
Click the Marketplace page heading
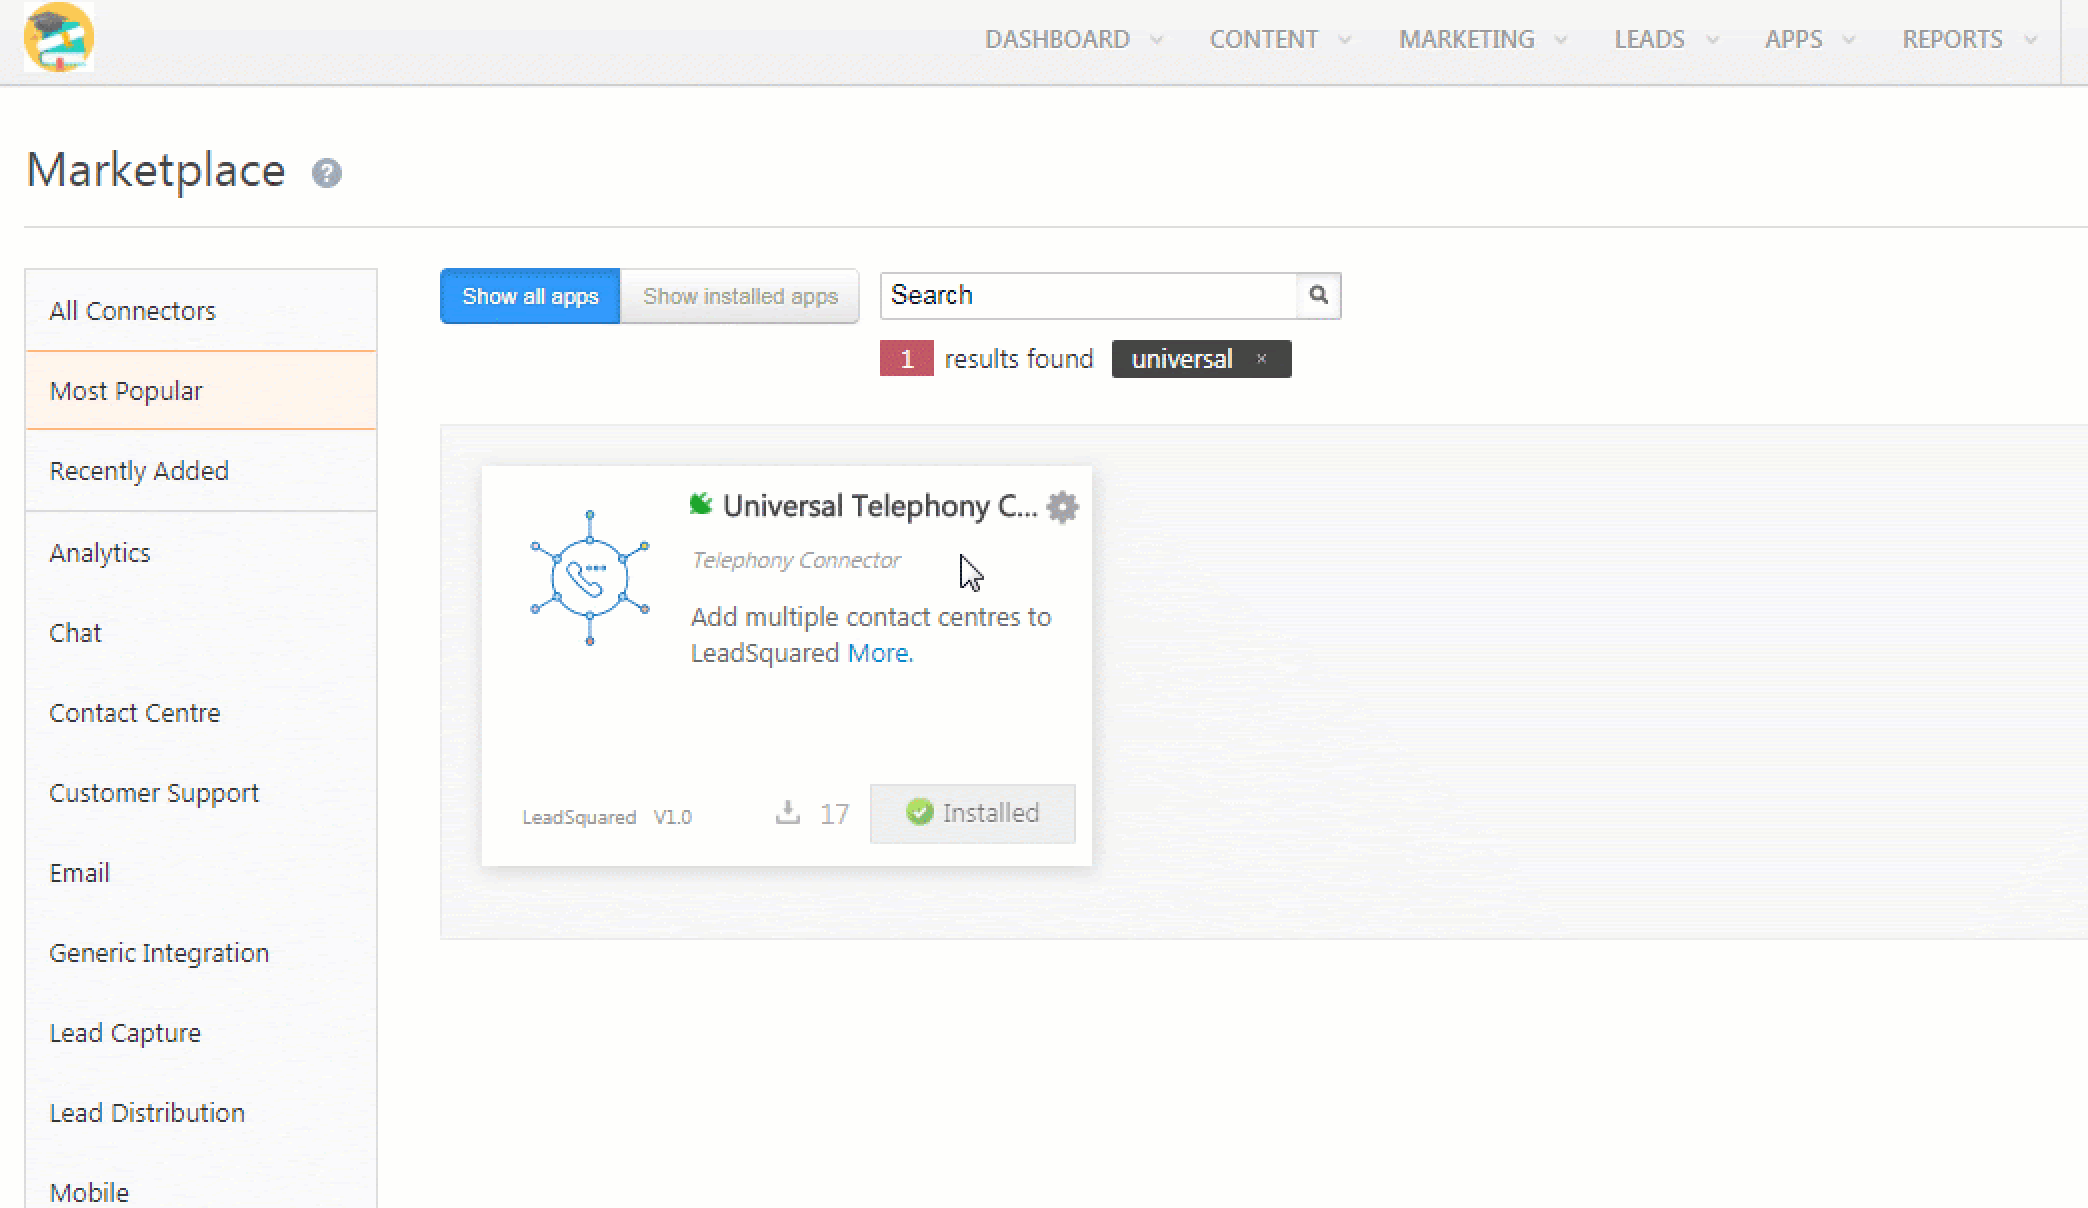[x=156, y=170]
